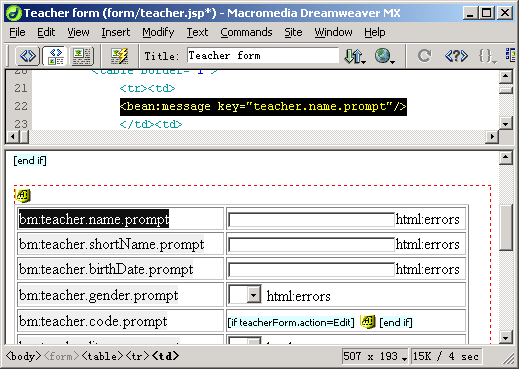Click highlighted bean:message code line 22

tap(263, 107)
